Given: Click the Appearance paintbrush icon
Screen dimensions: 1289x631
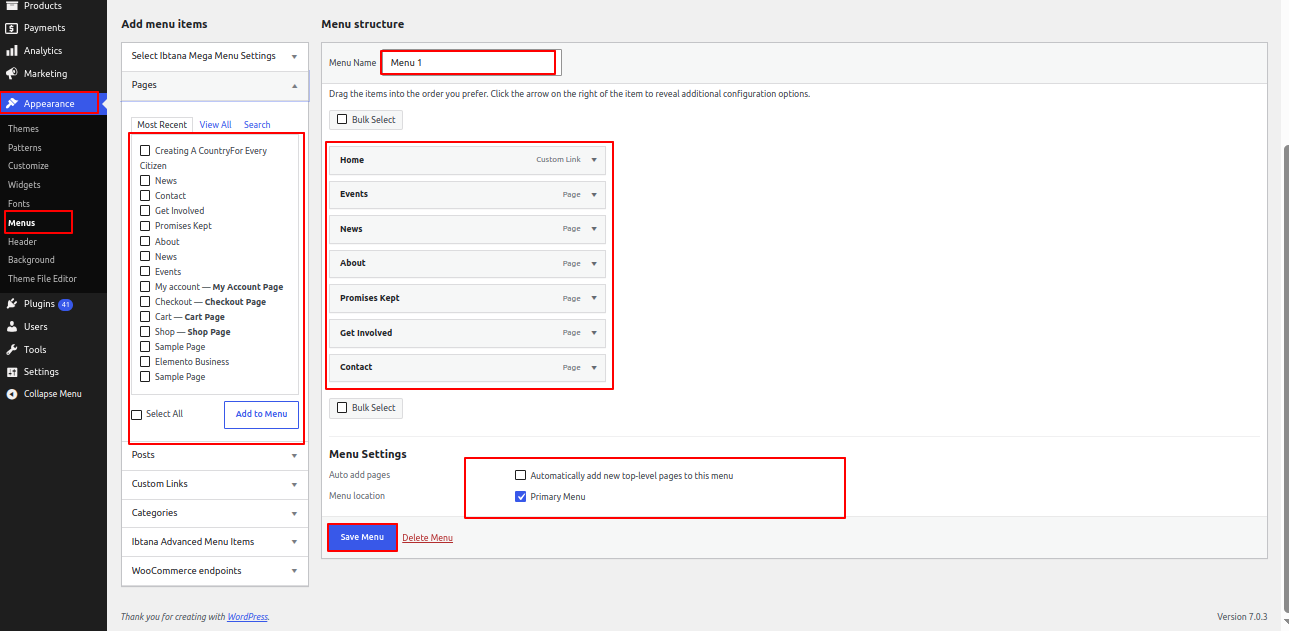Looking at the screenshot, I should tap(12, 103).
